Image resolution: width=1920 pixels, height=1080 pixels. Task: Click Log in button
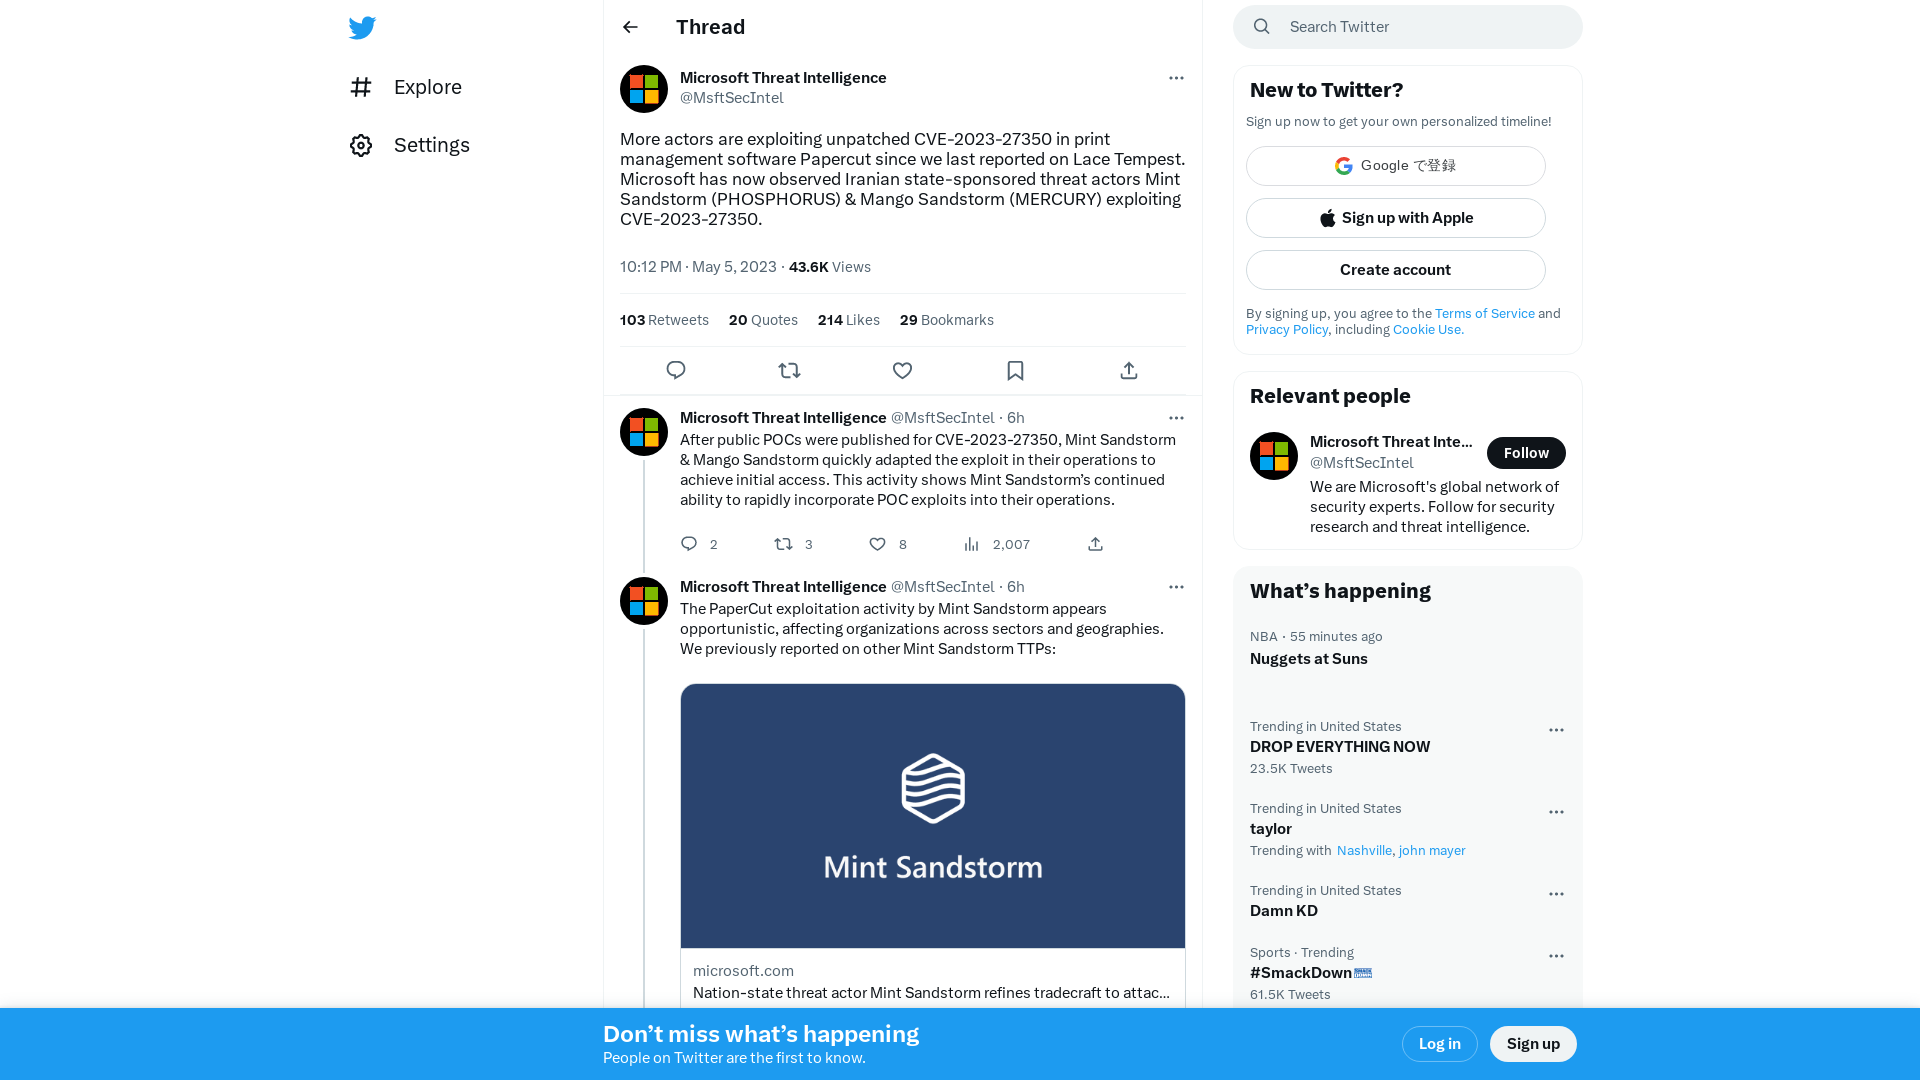pos(1439,1043)
